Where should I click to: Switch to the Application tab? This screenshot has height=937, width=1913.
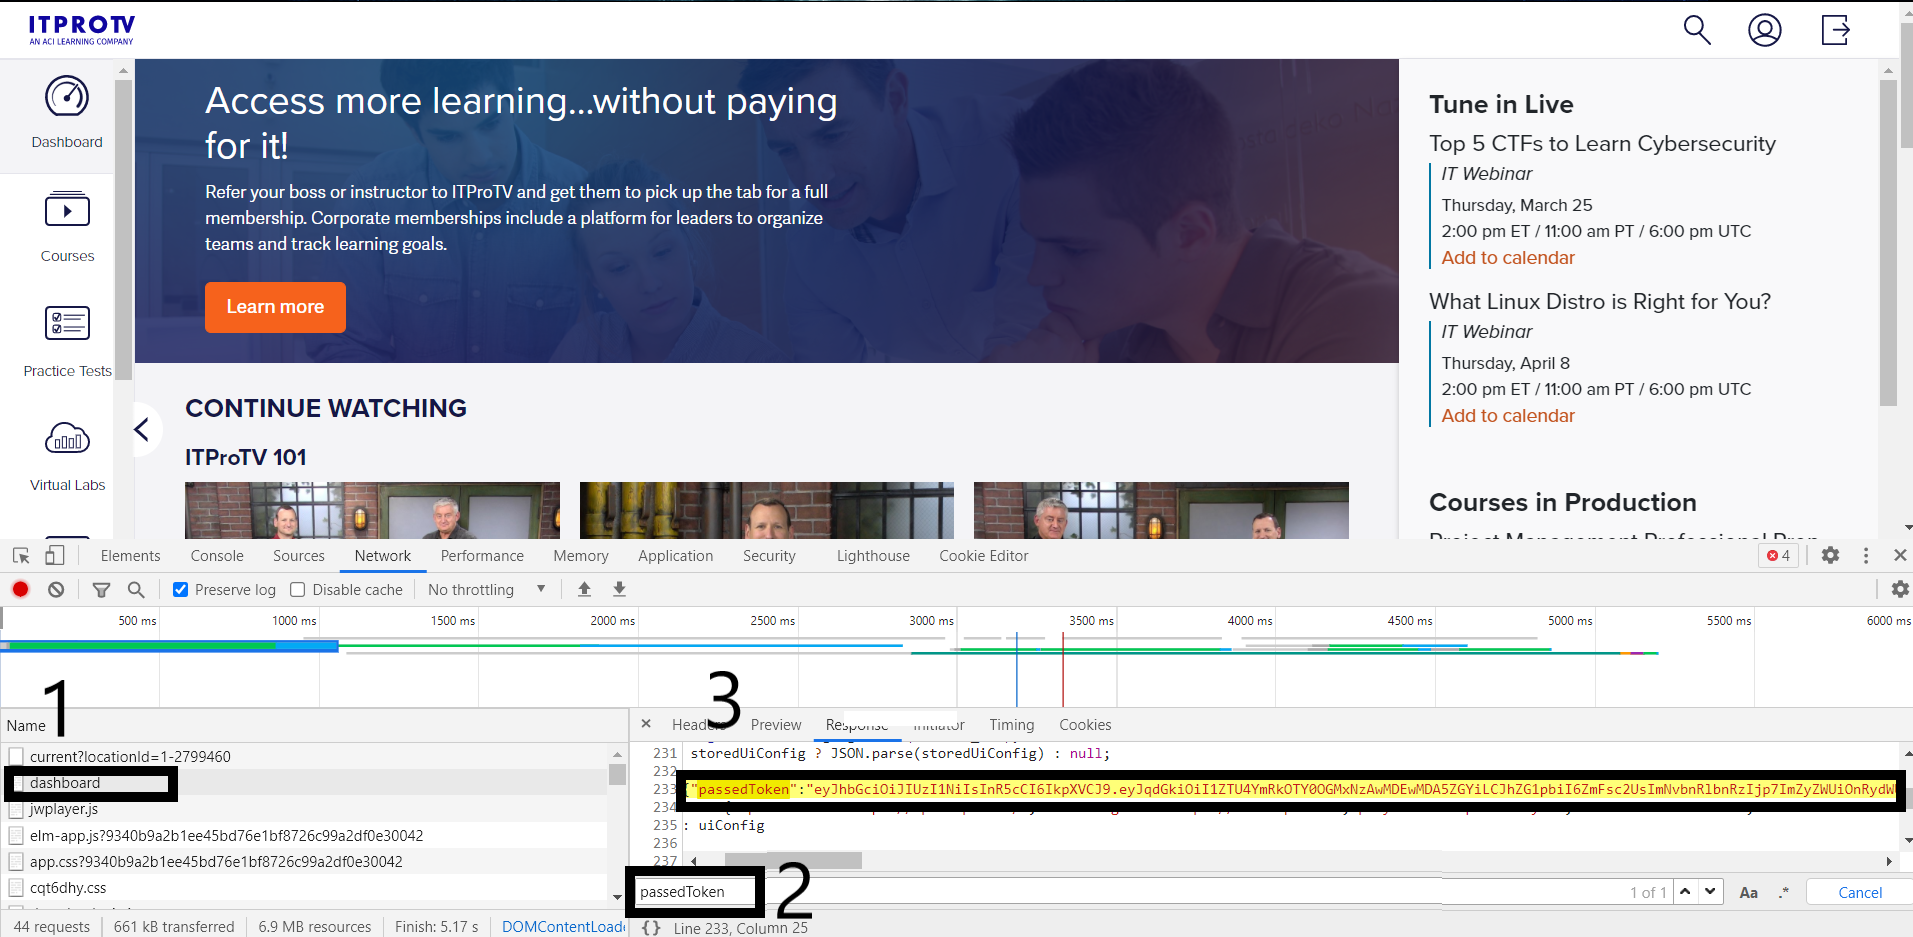pyautogui.click(x=676, y=556)
